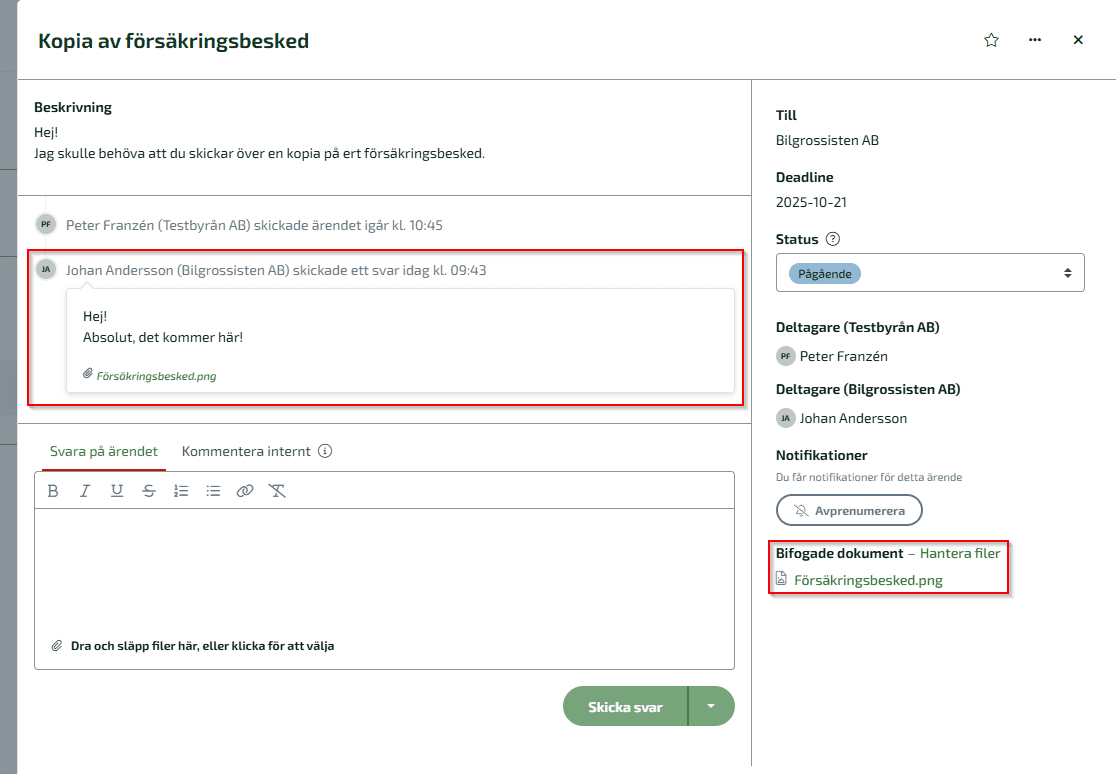Screen dimensions: 1116x774
Task: Select the strikethrough icon
Action: (149, 491)
